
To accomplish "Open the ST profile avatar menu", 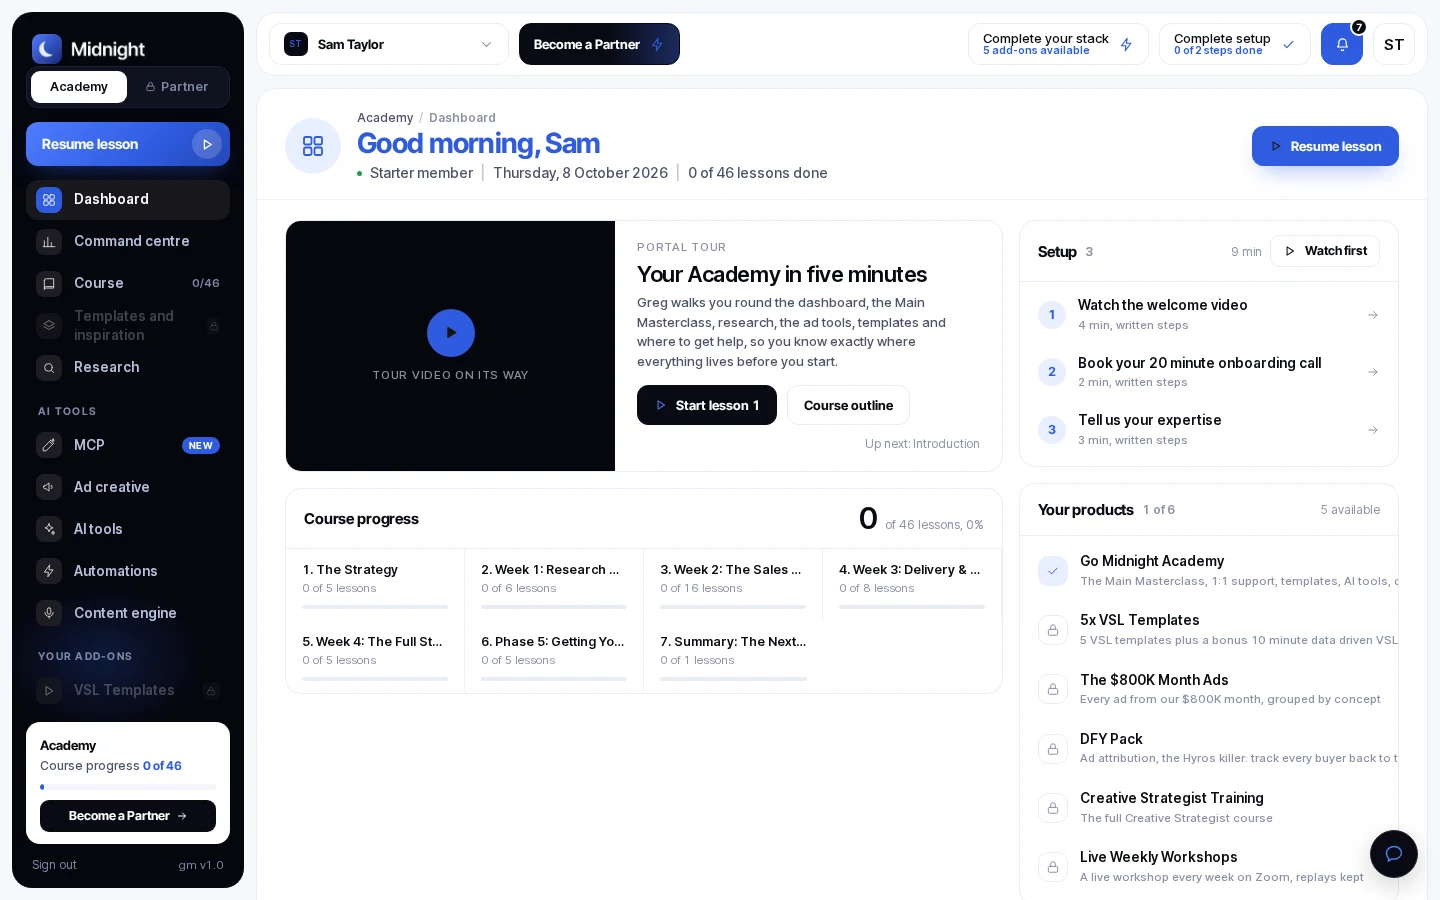I will (1394, 44).
